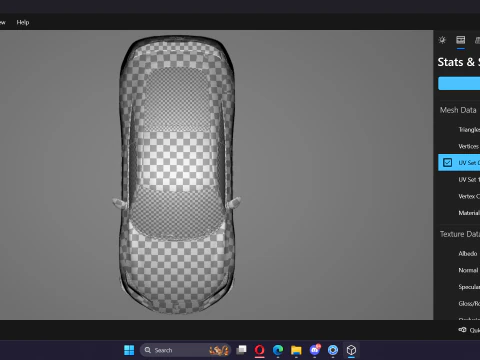480x360 pixels.
Task: Launch Opera browser from taskbar
Action: click(260, 350)
